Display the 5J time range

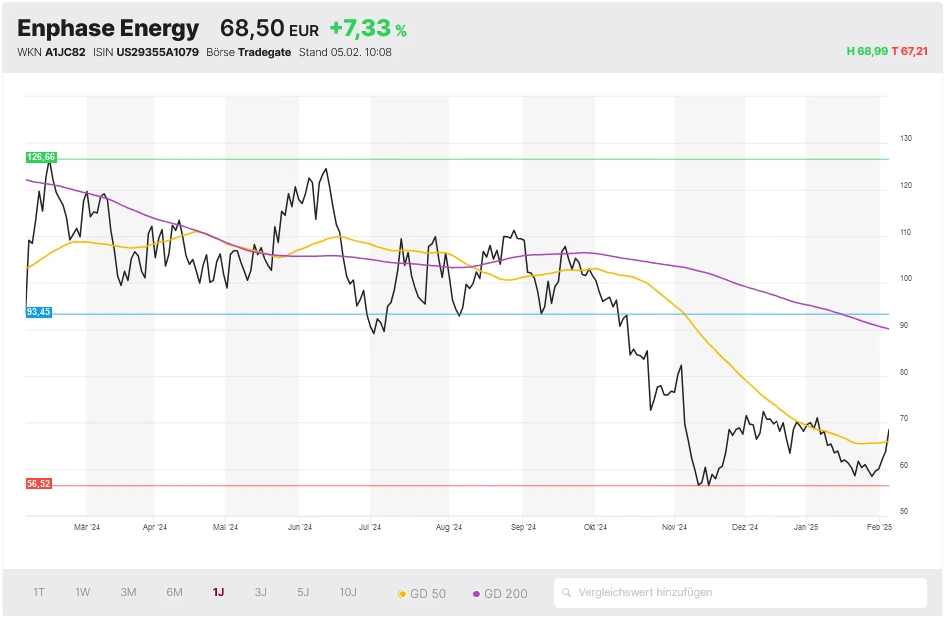coord(303,593)
